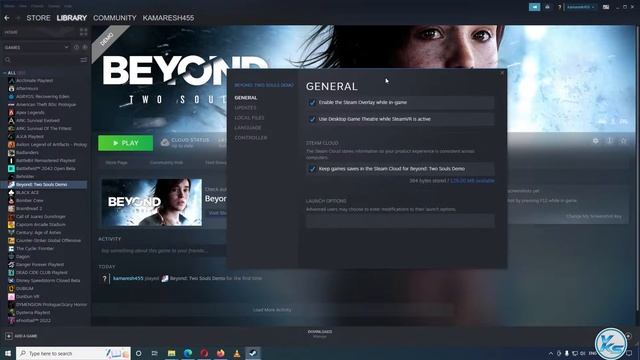Image resolution: width=640 pixels, height=360 pixels.
Task: Open the Windows Start menu
Action: tap(8, 353)
